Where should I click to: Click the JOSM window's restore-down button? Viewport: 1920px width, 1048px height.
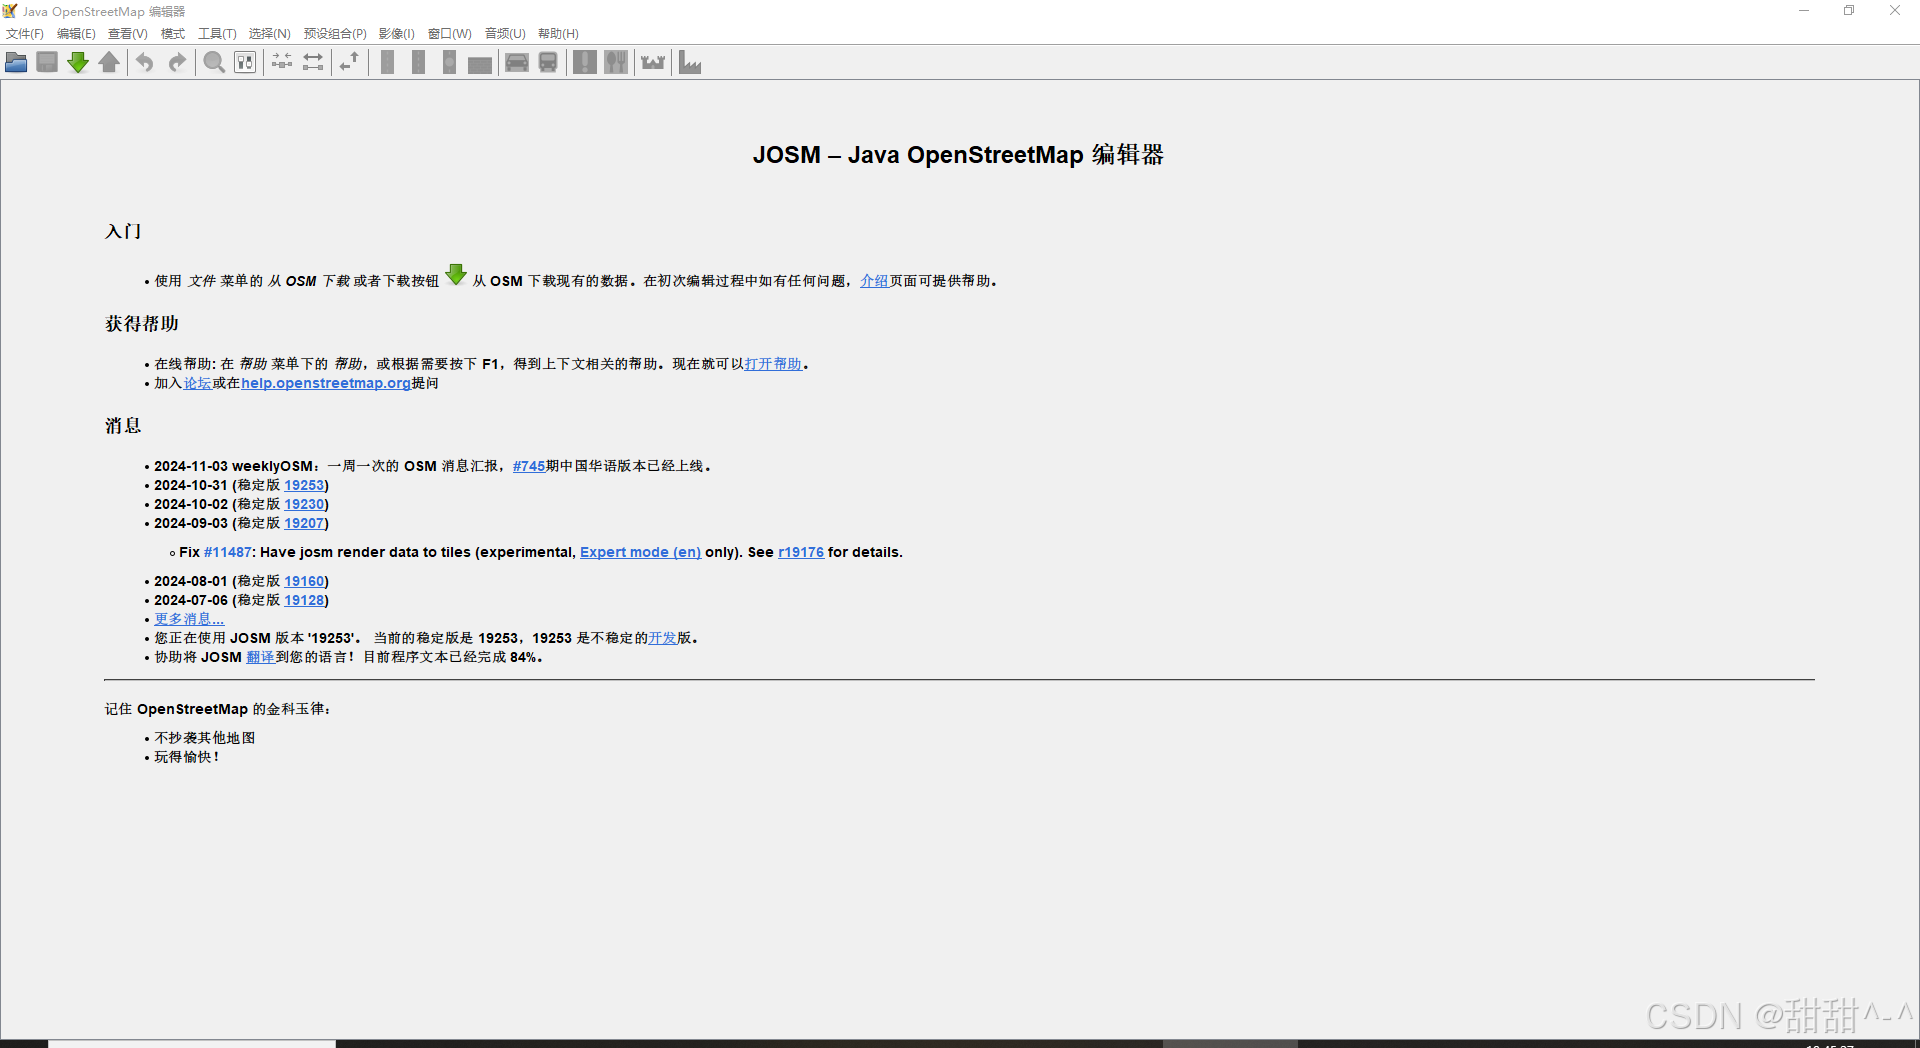1849,11
